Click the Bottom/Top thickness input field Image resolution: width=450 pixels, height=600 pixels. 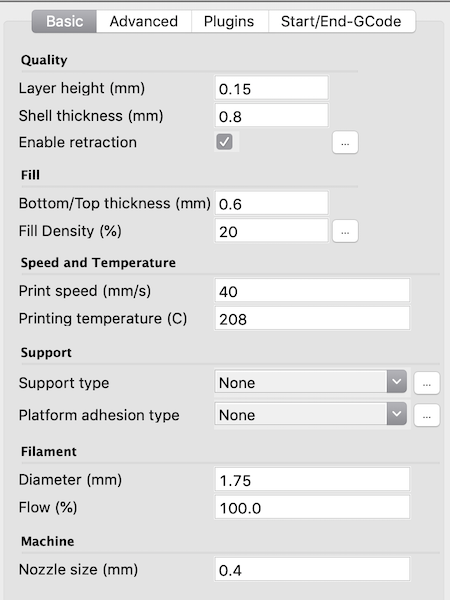[x=271, y=204]
